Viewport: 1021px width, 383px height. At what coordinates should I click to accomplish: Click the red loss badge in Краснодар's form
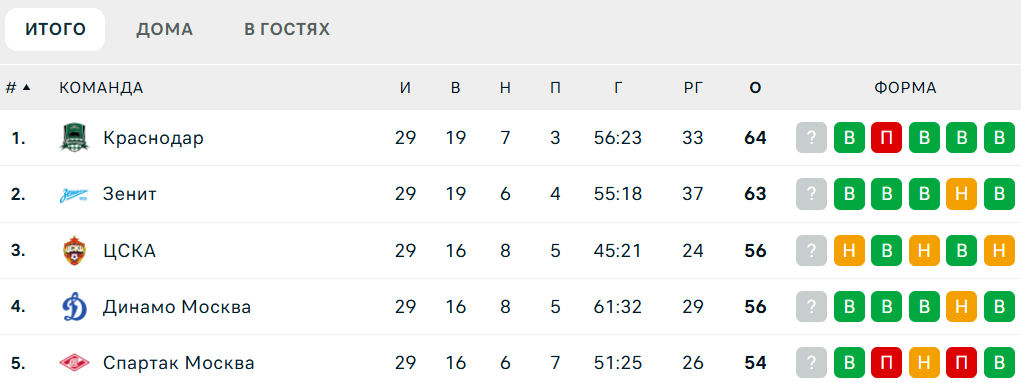coord(886,138)
